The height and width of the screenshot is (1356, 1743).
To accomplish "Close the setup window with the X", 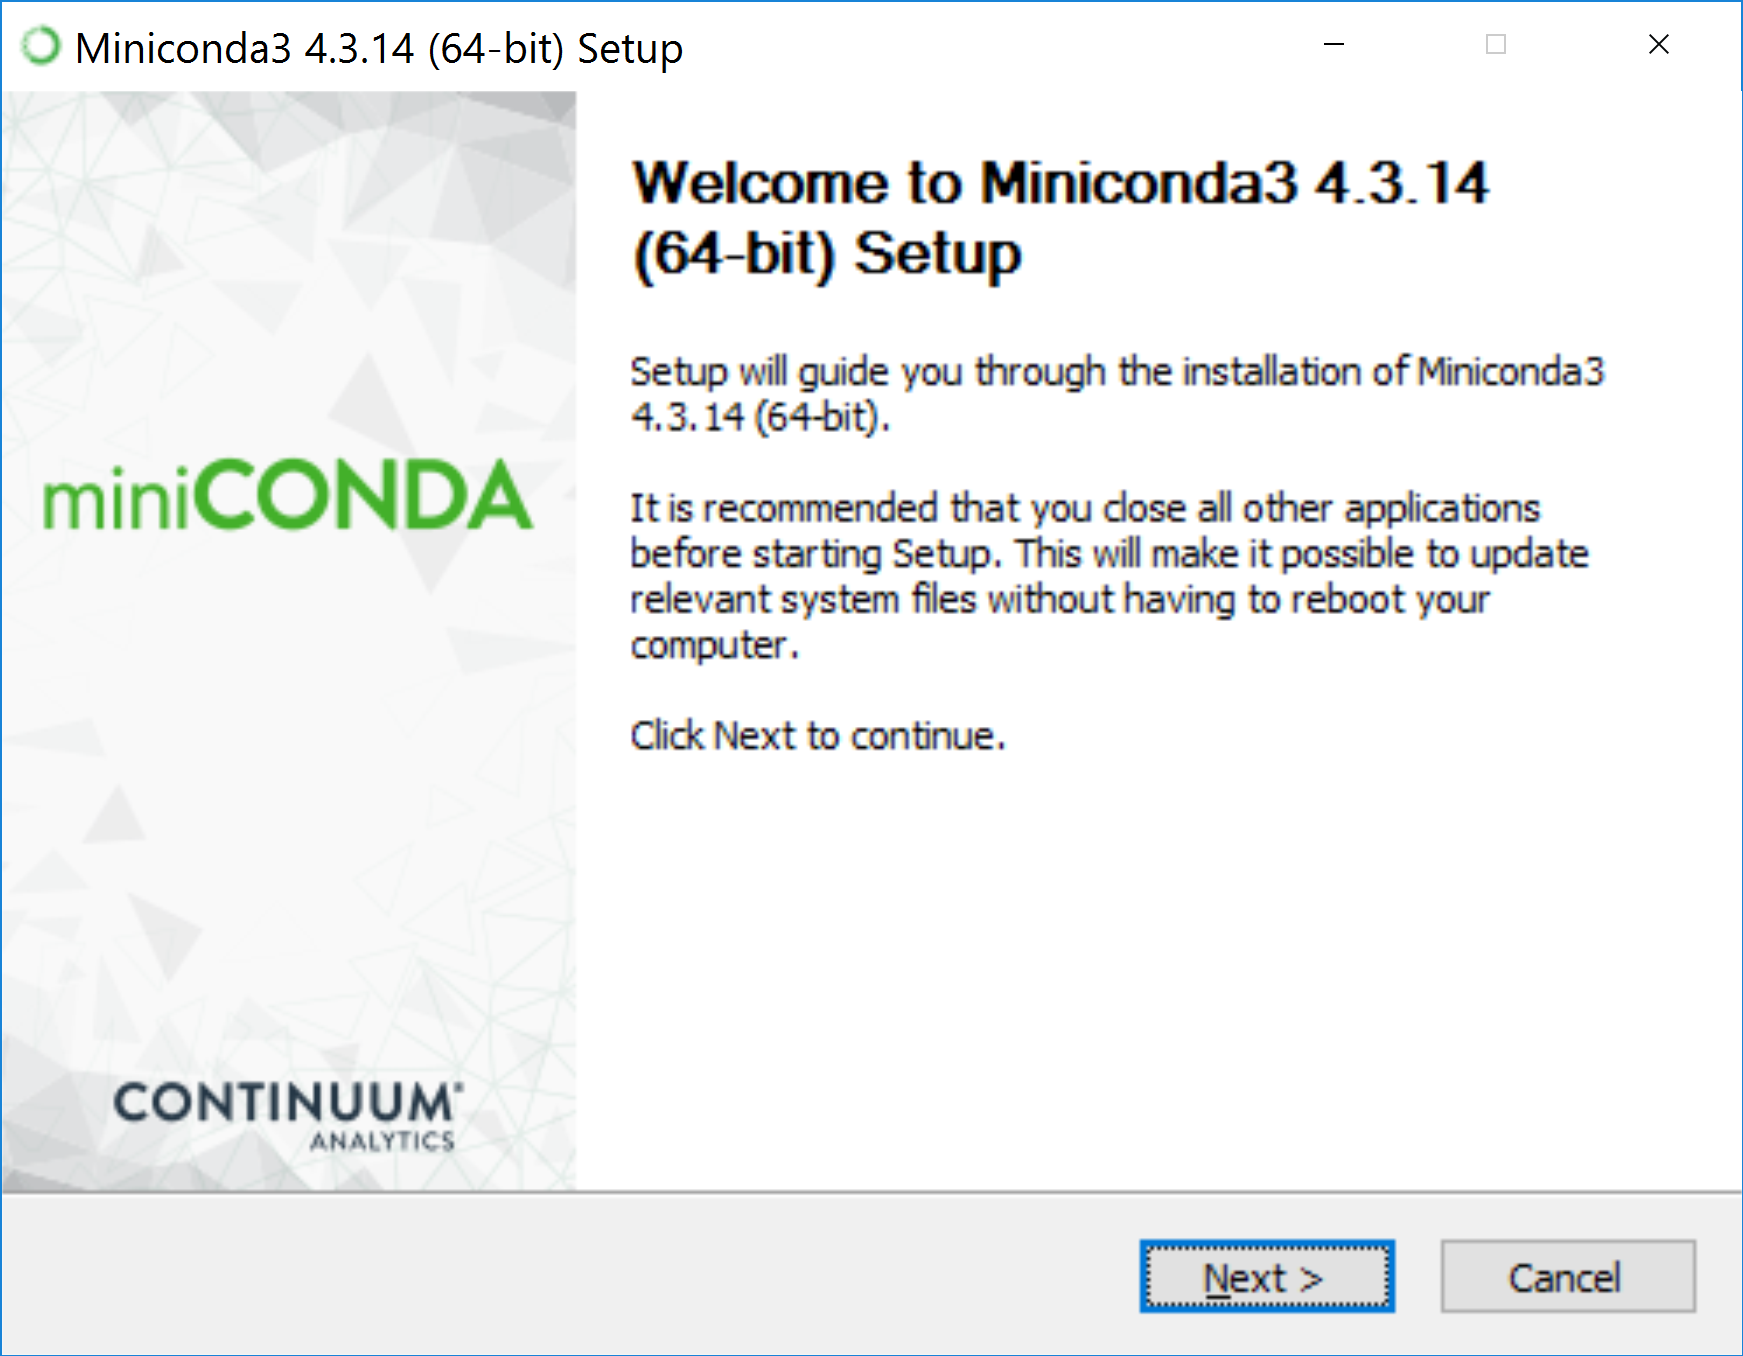I will pyautogui.click(x=1658, y=45).
